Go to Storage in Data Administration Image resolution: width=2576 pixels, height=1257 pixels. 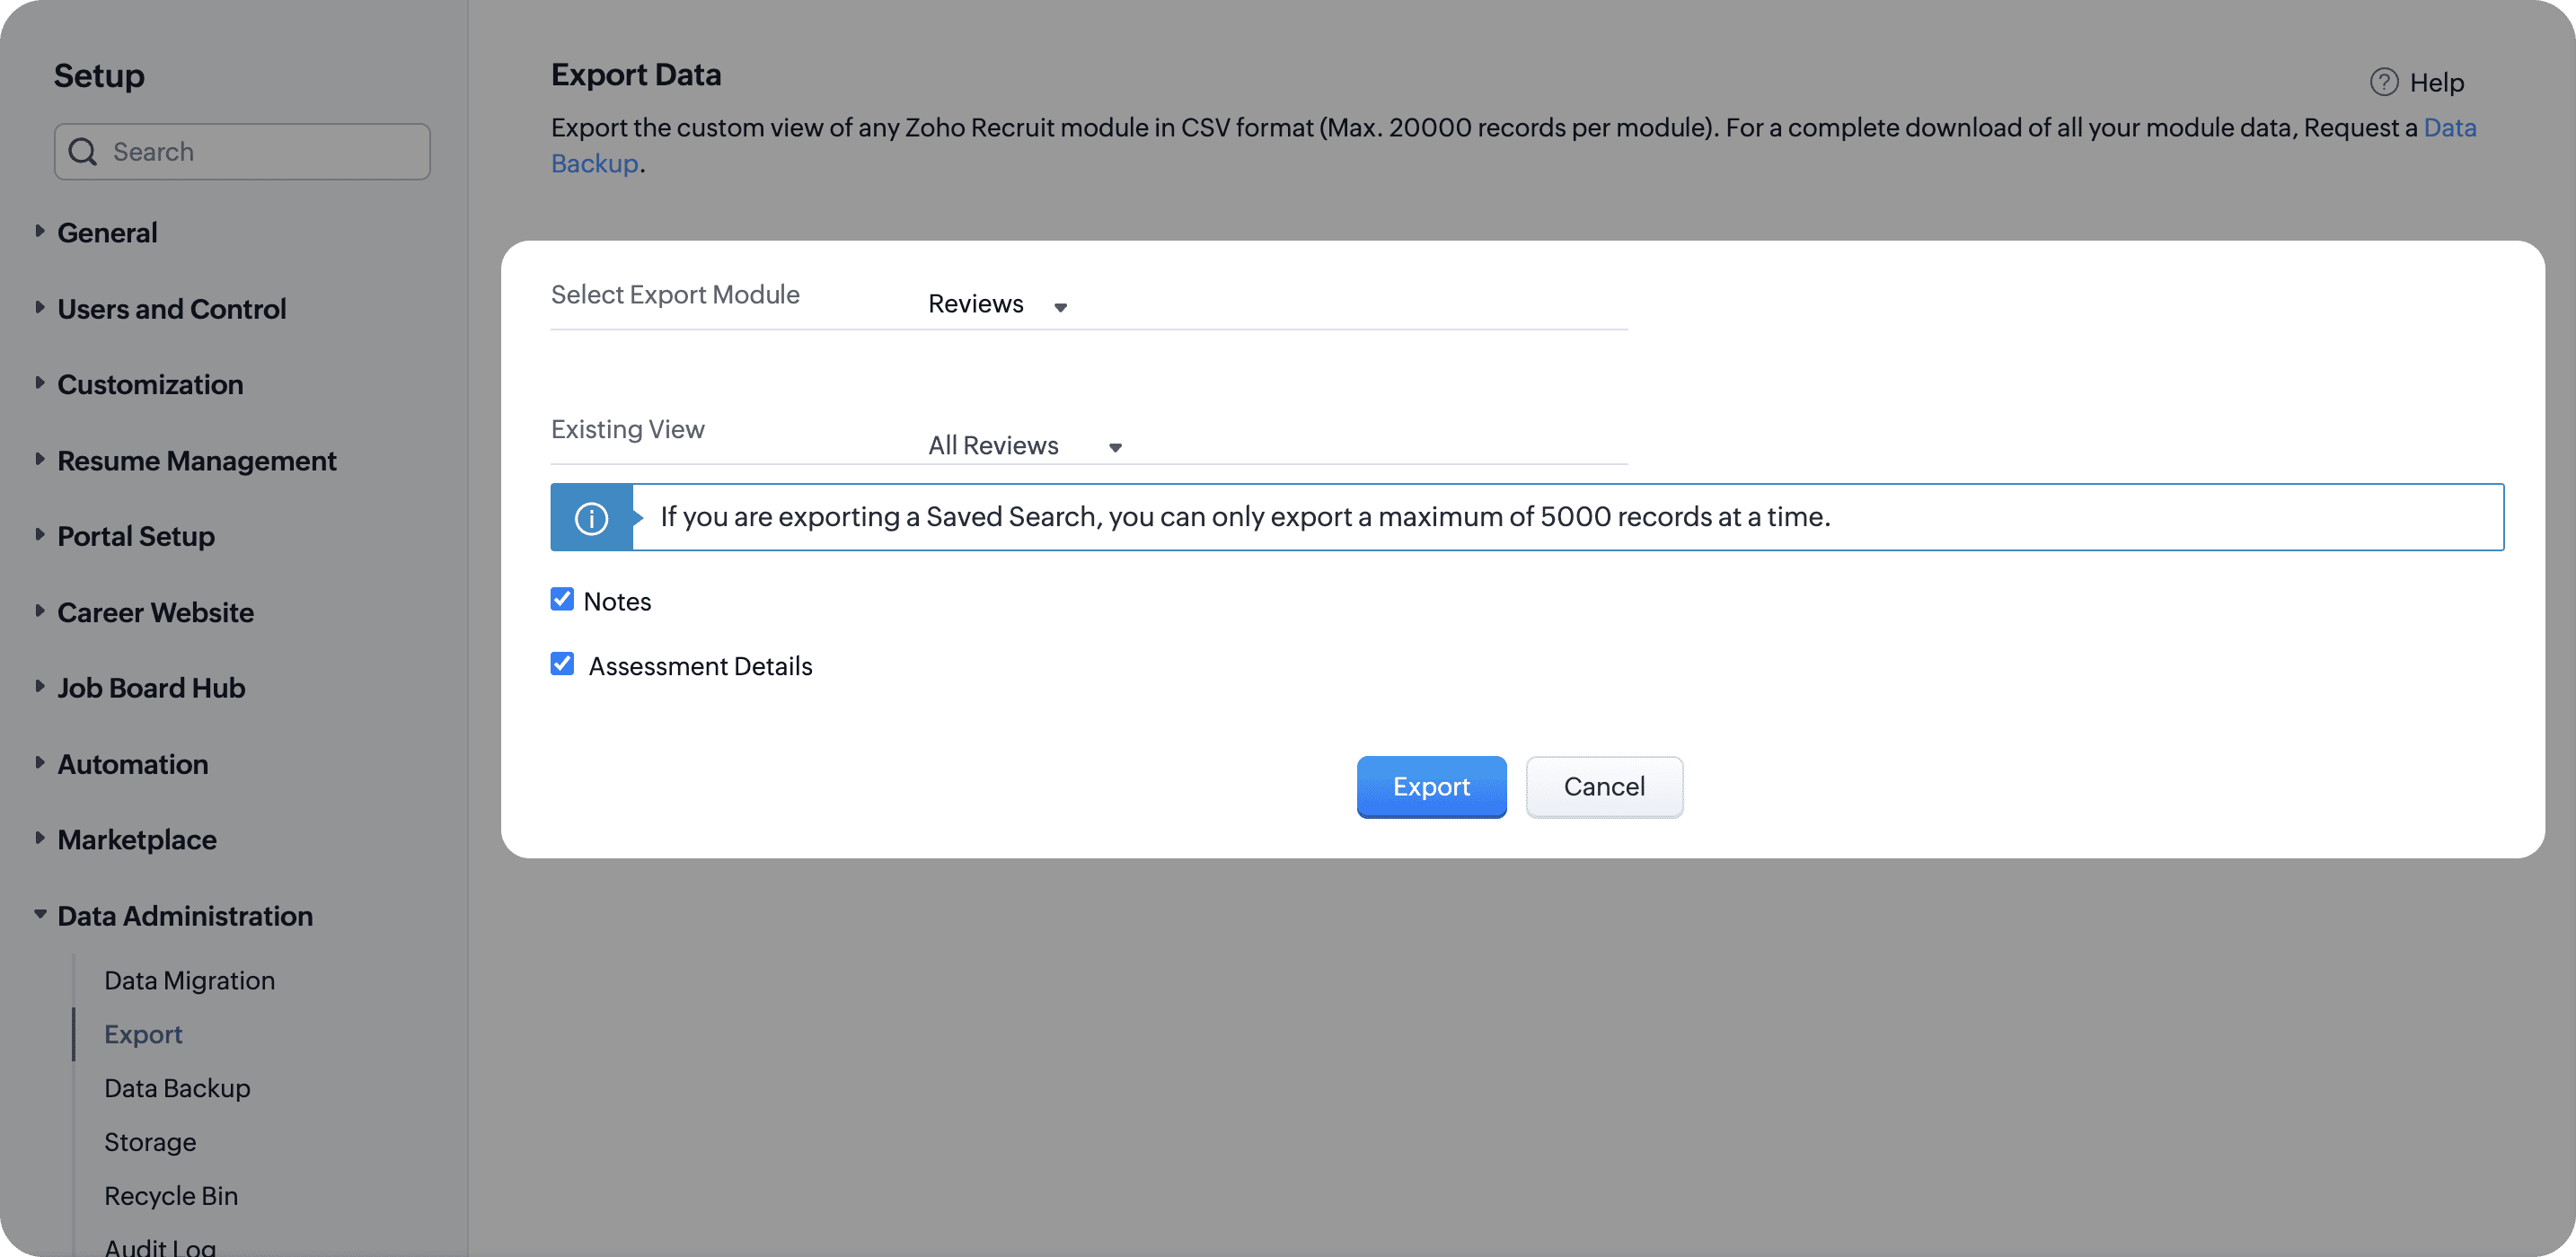click(150, 1142)
